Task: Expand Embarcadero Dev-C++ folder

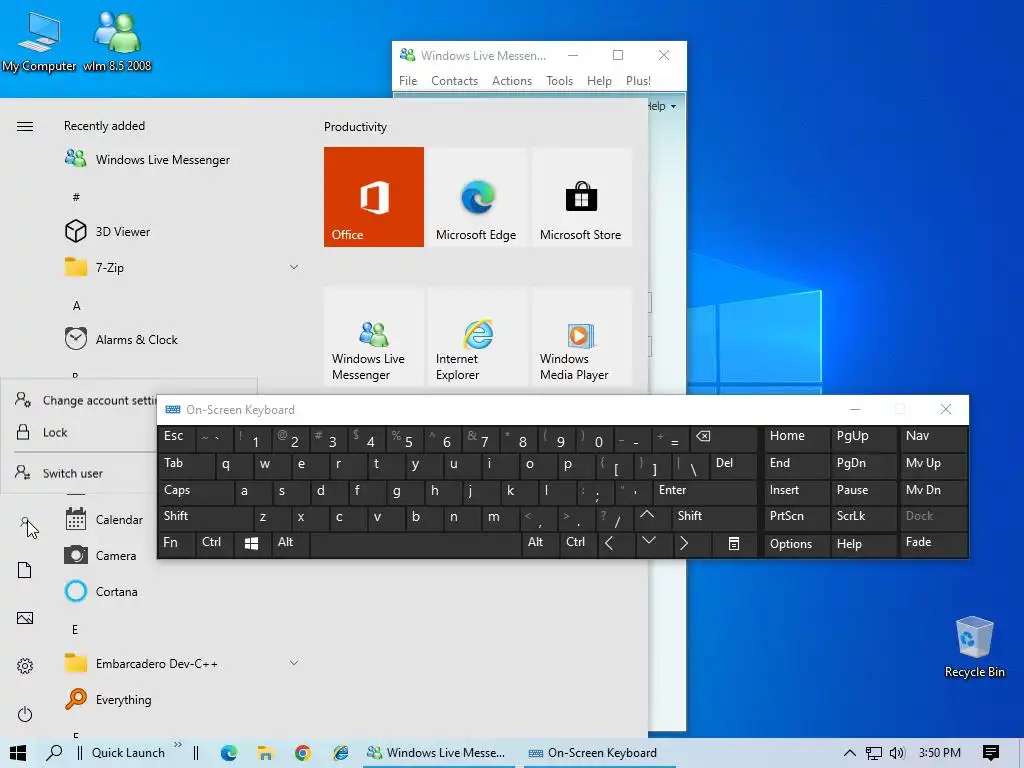Action: coord(294,663)
